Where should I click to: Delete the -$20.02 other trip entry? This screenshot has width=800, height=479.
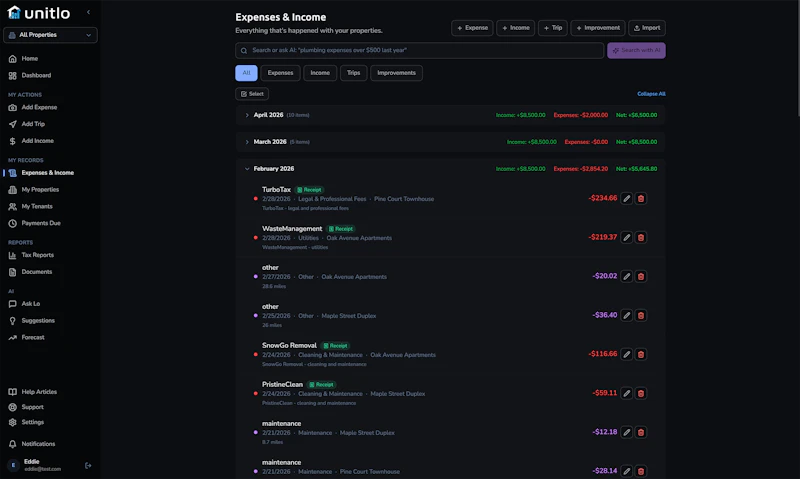coord(641,276)
